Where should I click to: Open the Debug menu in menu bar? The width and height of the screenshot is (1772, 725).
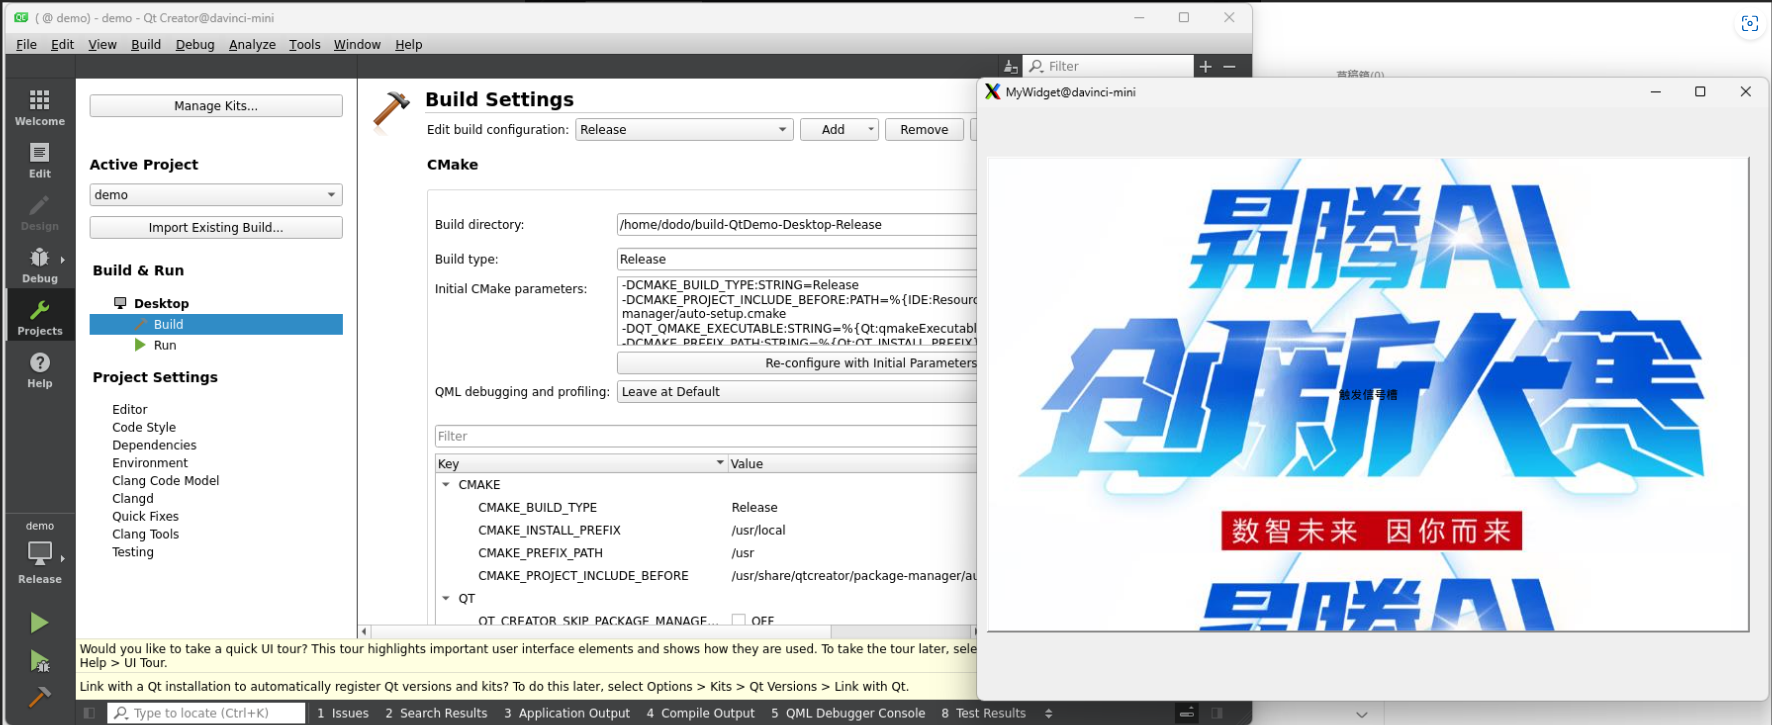pos(195,45)
